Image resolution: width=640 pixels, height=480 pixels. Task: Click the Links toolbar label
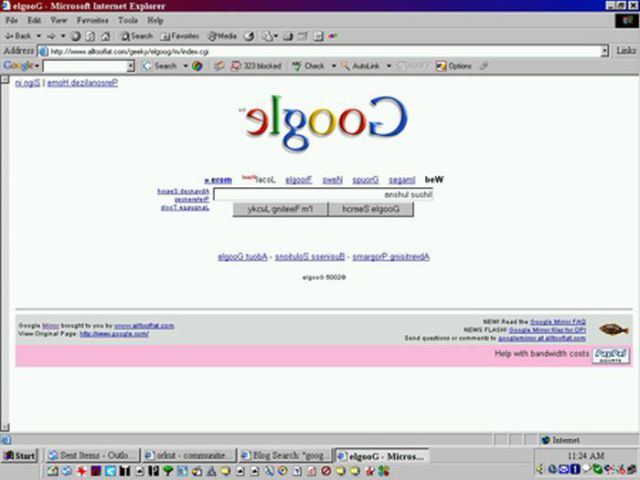coord(626,51)
